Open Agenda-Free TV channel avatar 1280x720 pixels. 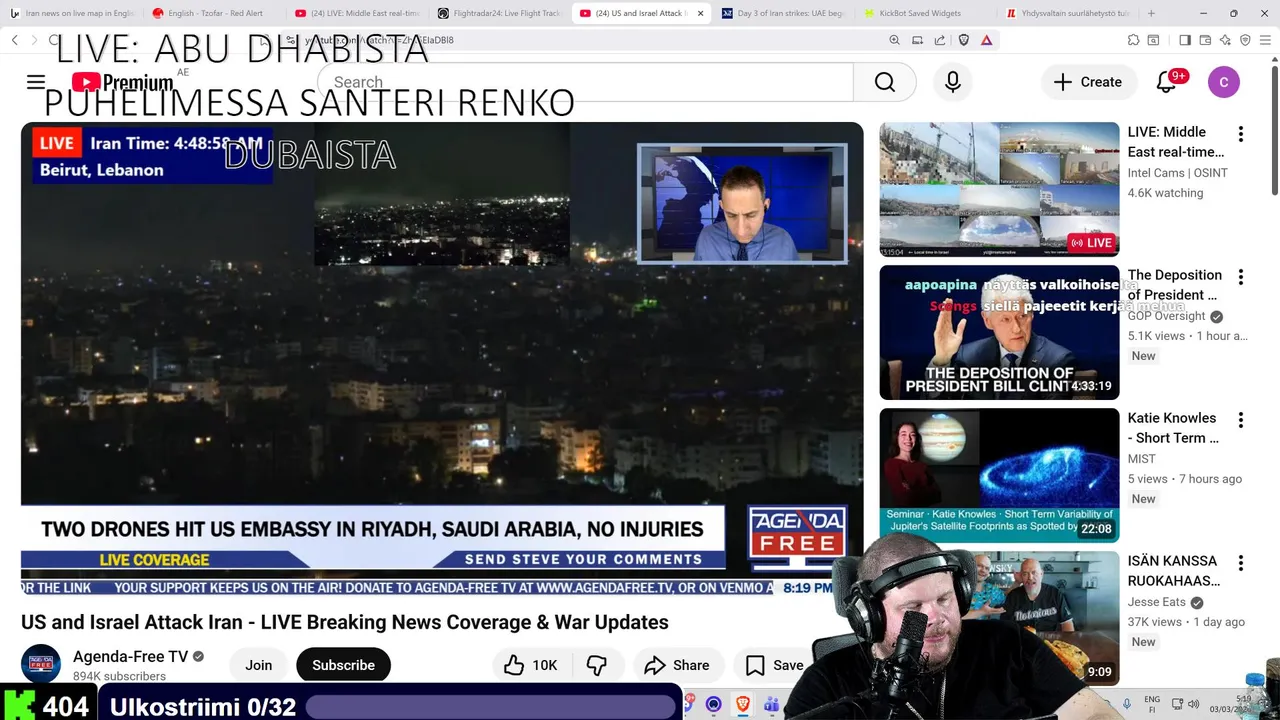41,664
